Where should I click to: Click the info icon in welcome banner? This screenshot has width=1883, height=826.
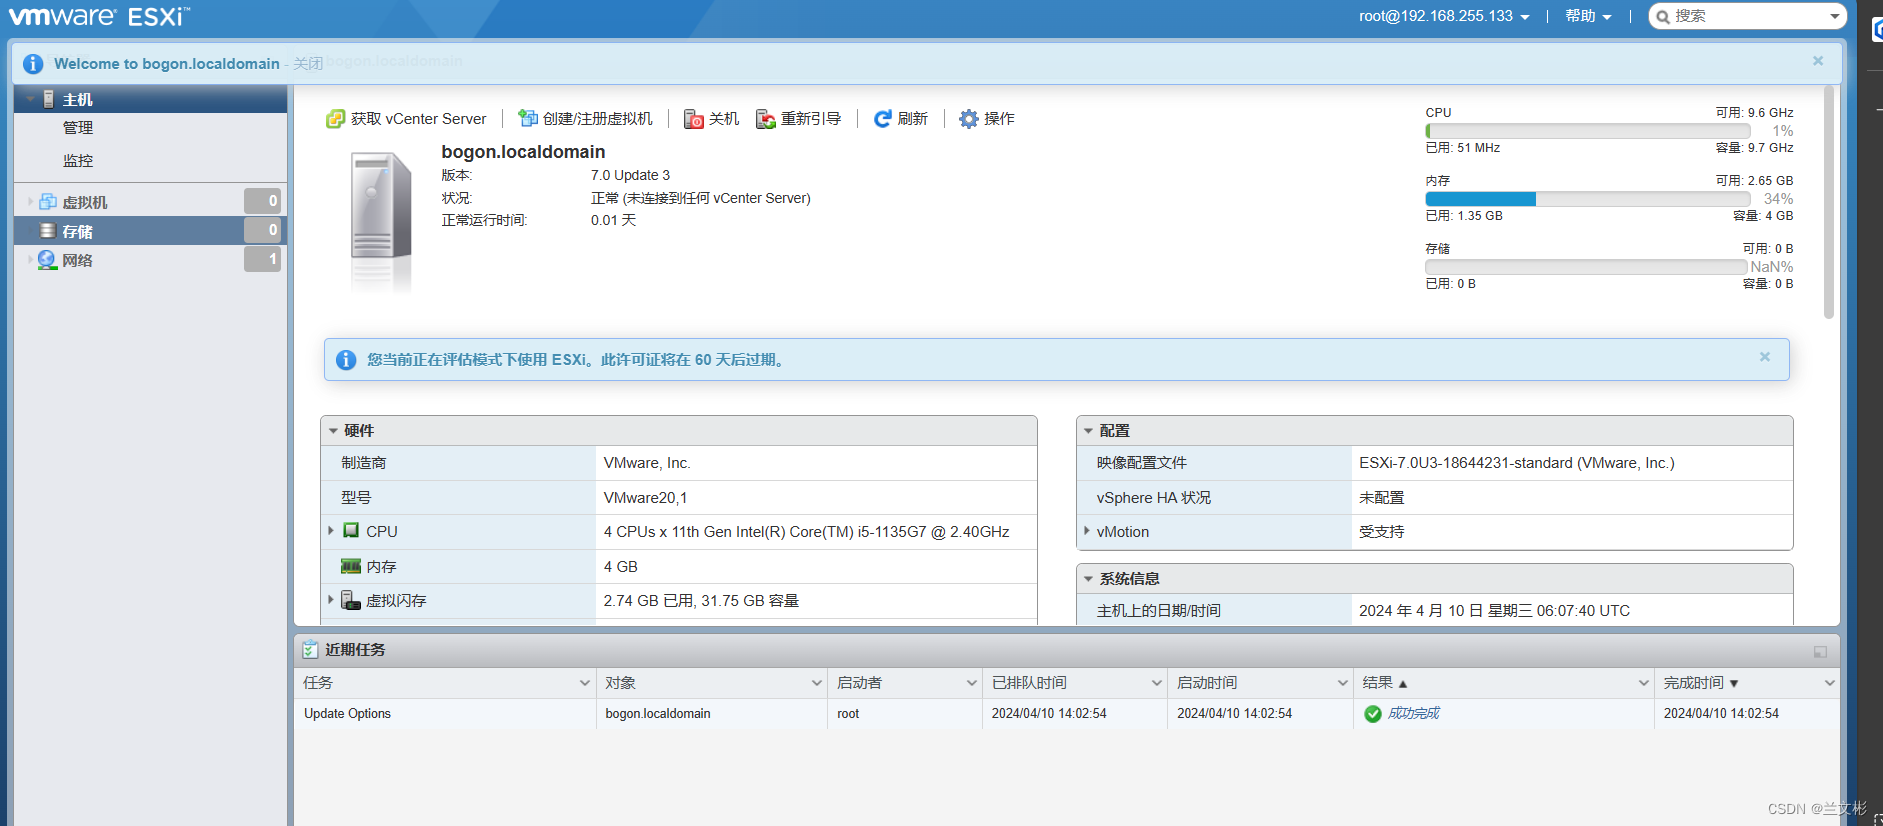pyautogui.click(x=33, y=64)
